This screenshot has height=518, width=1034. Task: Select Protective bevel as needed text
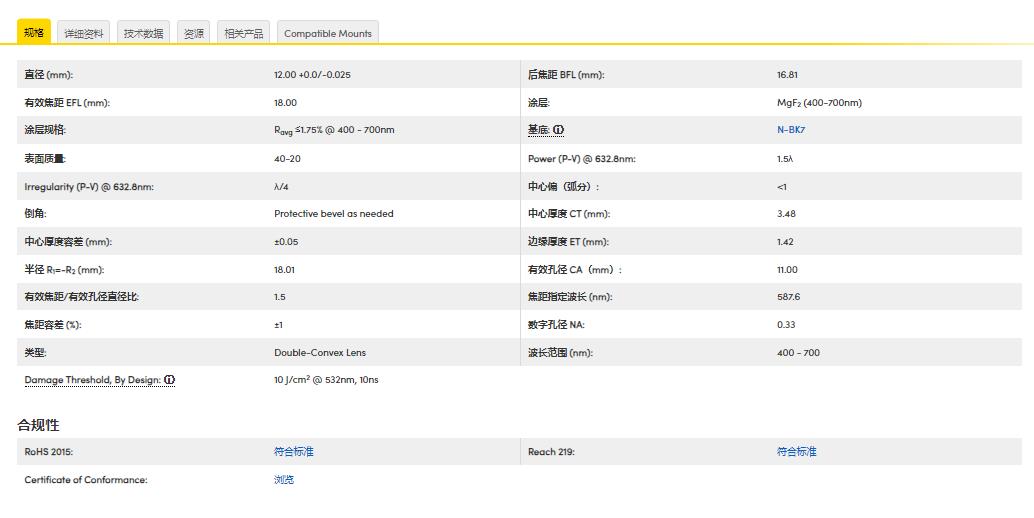(x=334, y=214)
